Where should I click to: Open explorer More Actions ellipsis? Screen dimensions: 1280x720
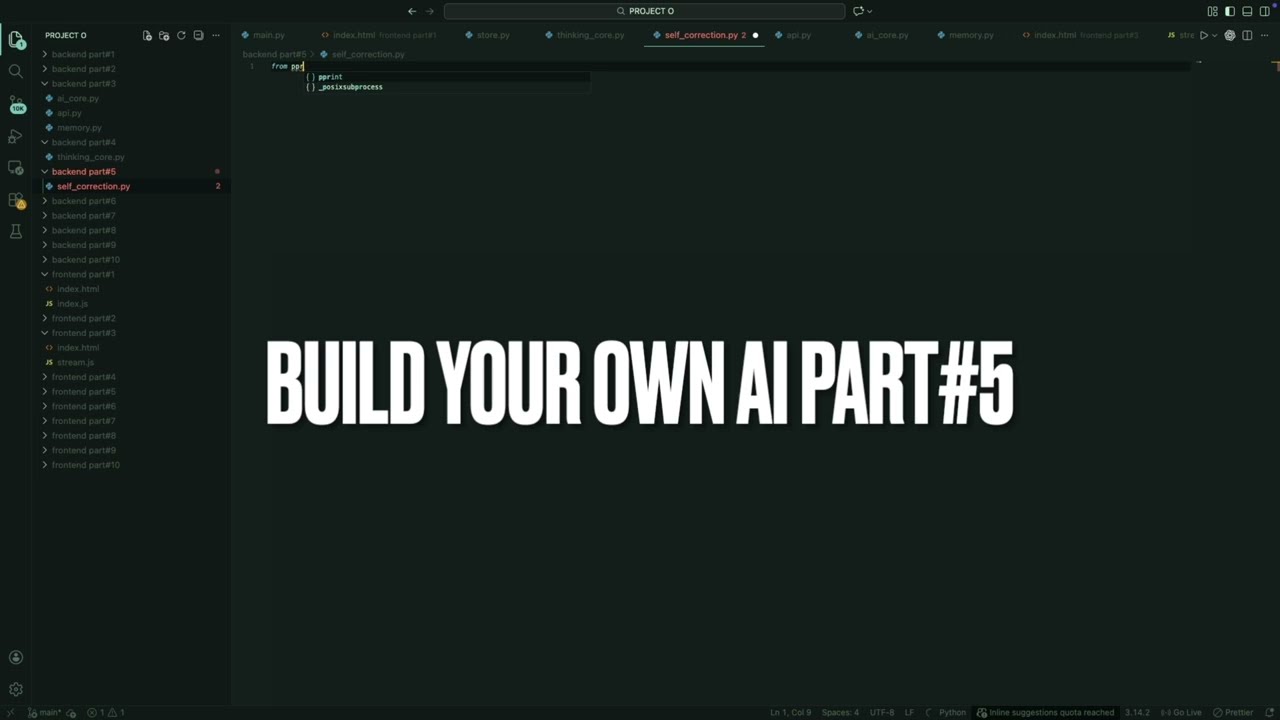coord(215,35)
